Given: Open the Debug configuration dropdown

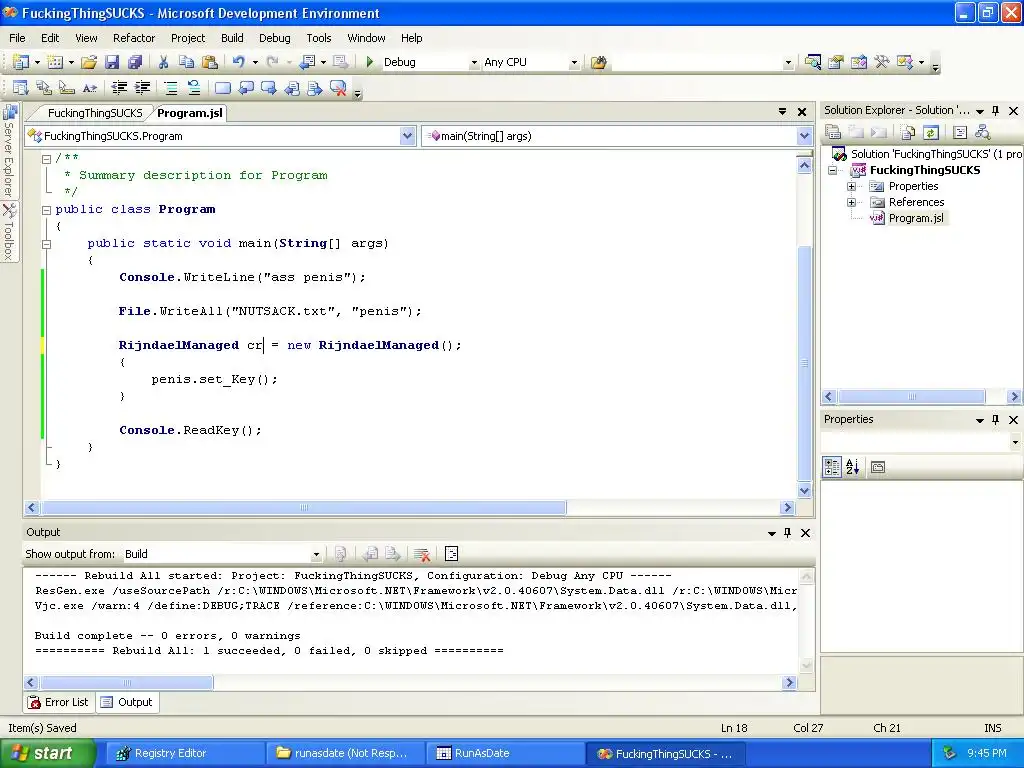Looking at the screenshot, I should pos(474,63).
